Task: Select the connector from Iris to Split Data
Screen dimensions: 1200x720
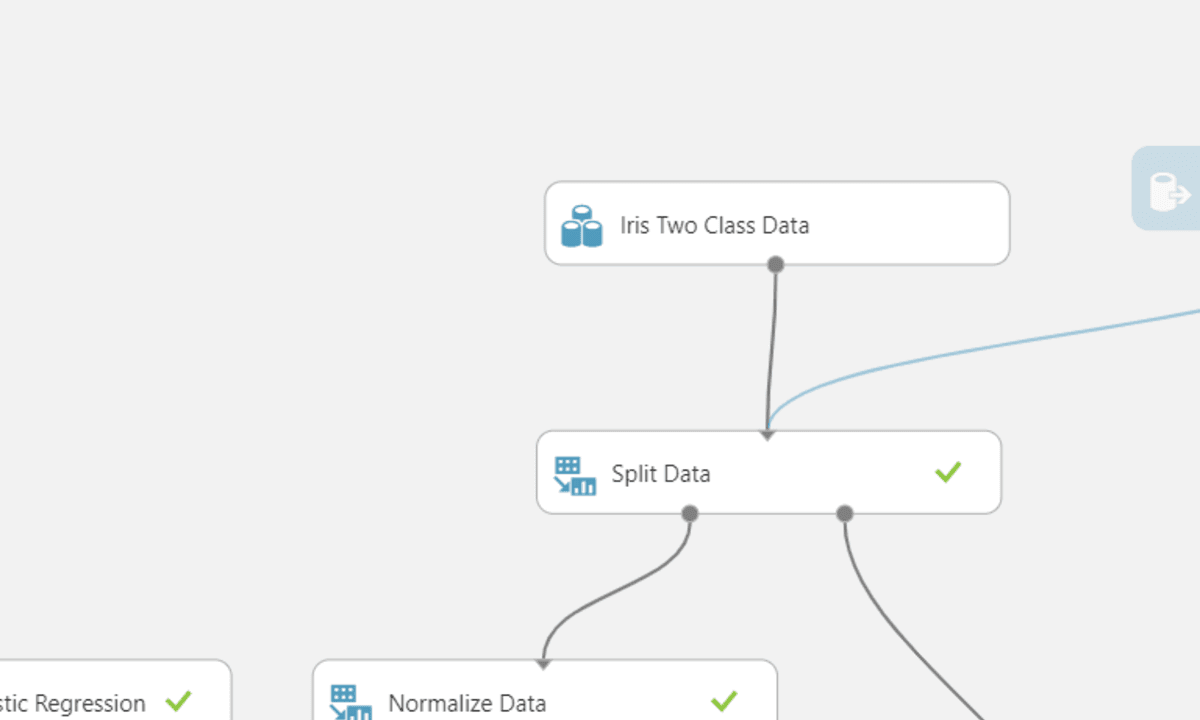Action: pyautogui.click(x=772, y=350)
